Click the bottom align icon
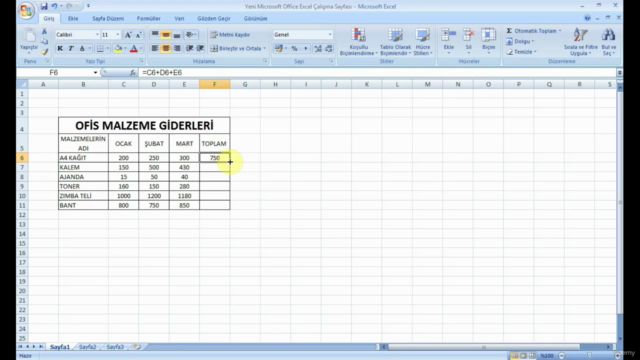 click(177, 35)
